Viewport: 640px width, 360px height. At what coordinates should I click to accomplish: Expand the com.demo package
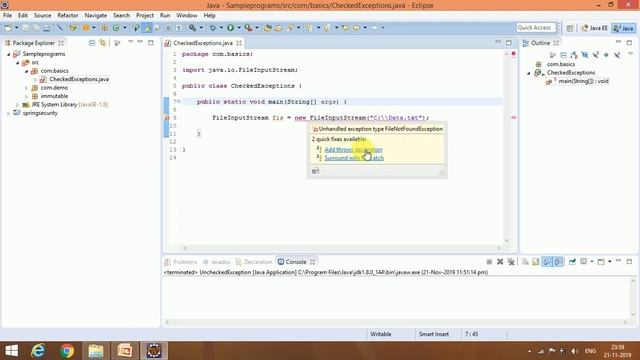(x=27, y=88)
